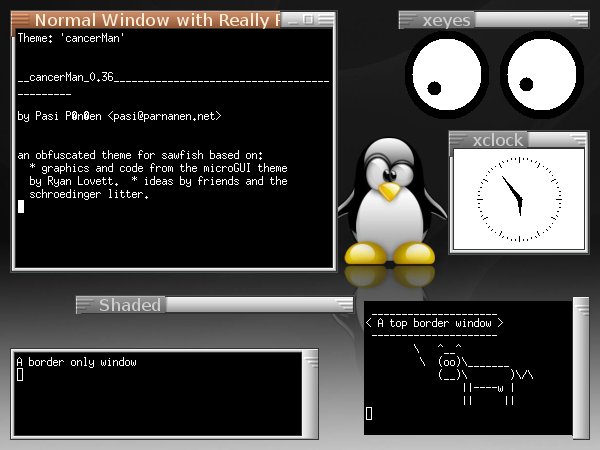
Task: Click the left eye in xeyes
Action: click(447, 75)
